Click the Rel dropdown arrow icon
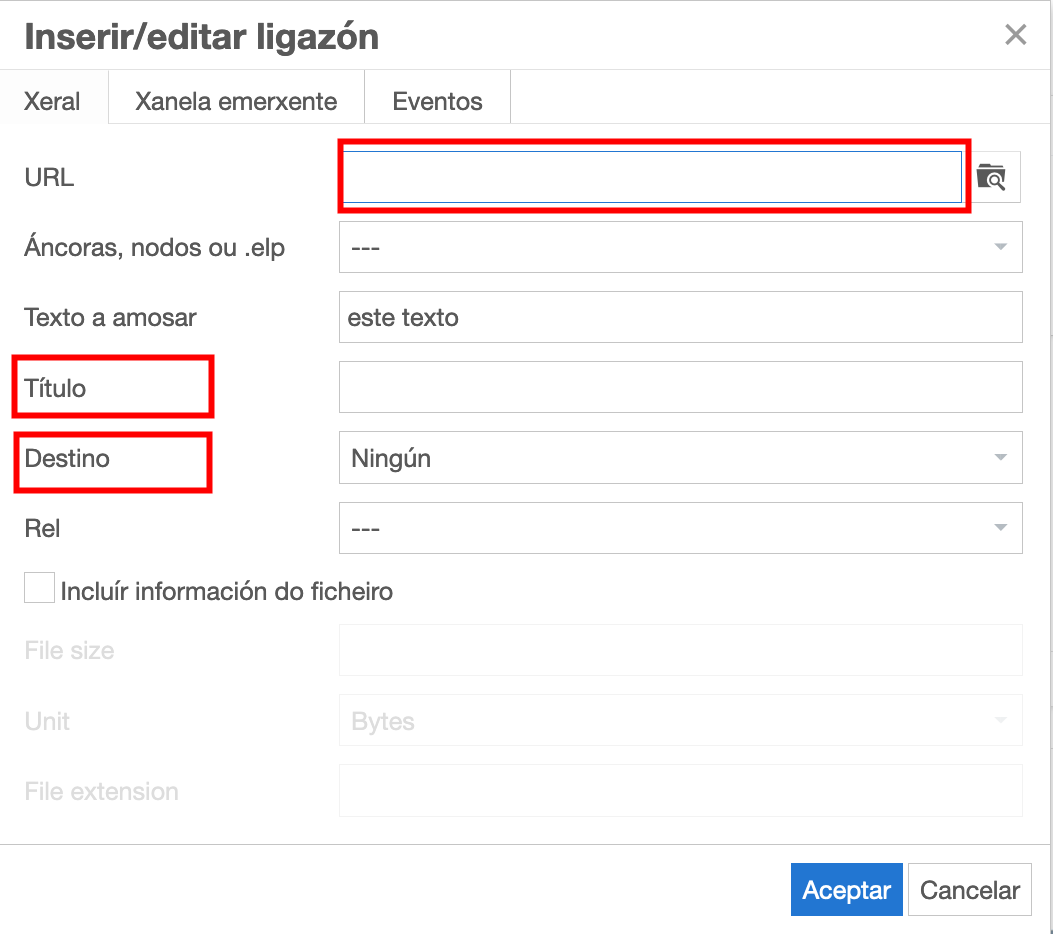Screen dimensions: 1053x934 (x=999, y=528)
